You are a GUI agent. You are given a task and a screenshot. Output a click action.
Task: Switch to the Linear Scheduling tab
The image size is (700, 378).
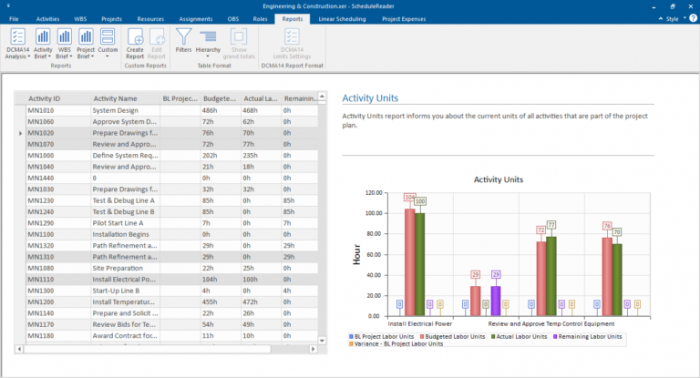tap(342, 19)
